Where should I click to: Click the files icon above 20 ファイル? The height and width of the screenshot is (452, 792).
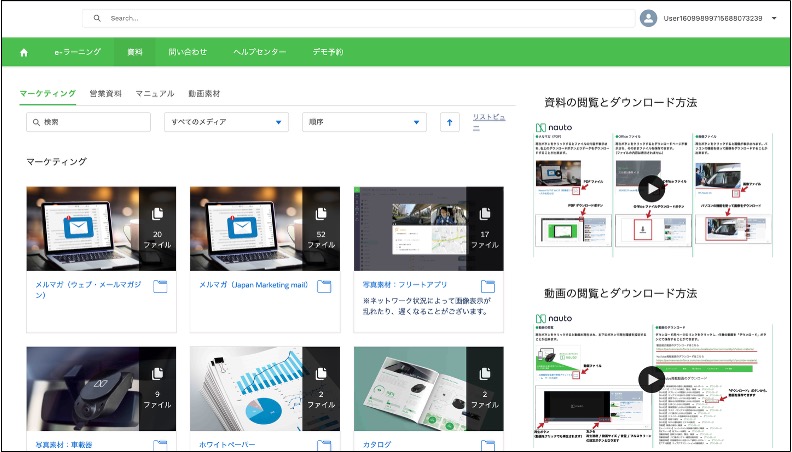click(157, 214)
